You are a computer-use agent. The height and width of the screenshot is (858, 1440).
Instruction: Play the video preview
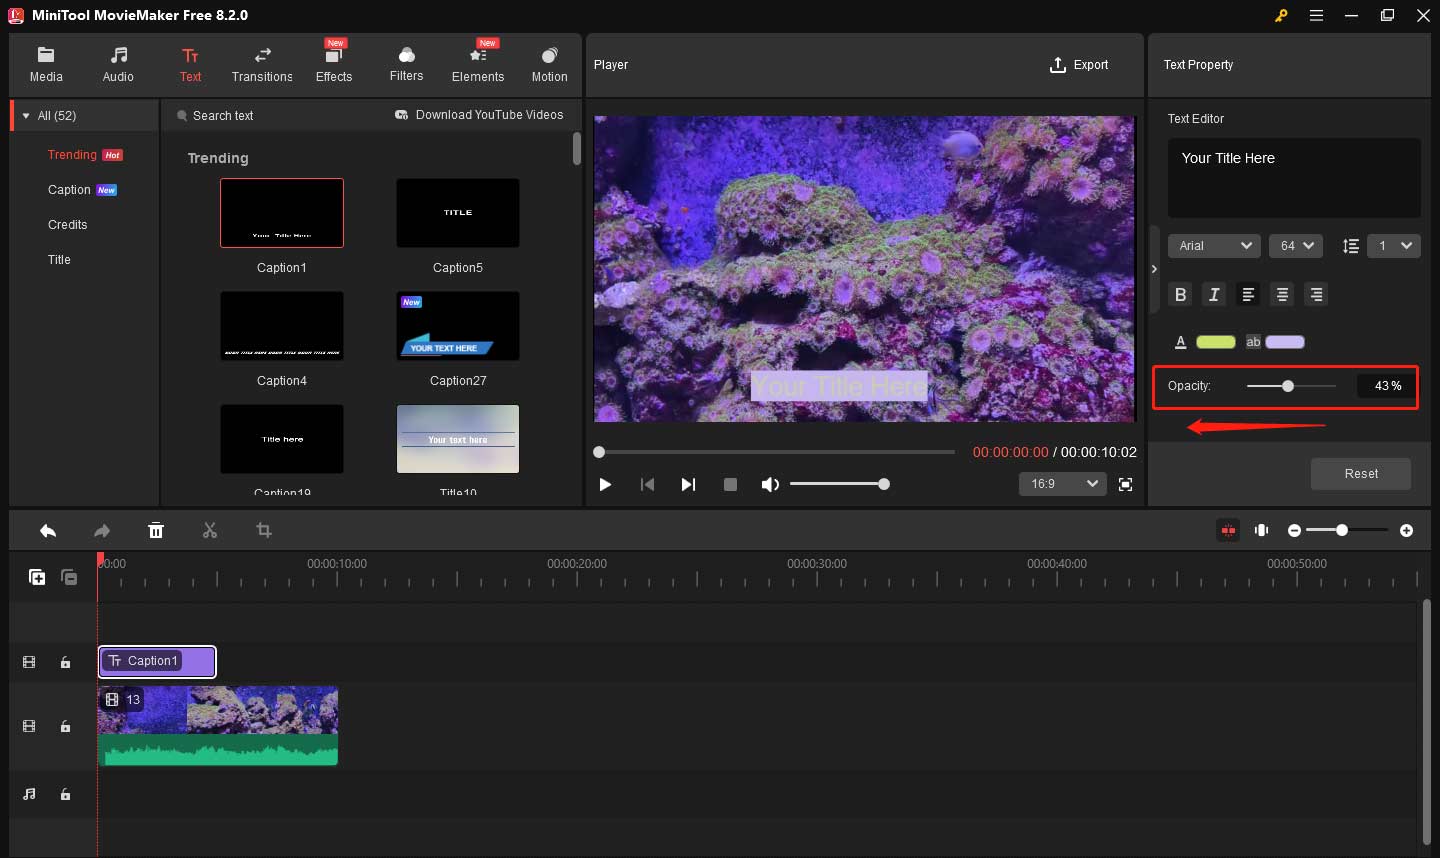(605, 484)
